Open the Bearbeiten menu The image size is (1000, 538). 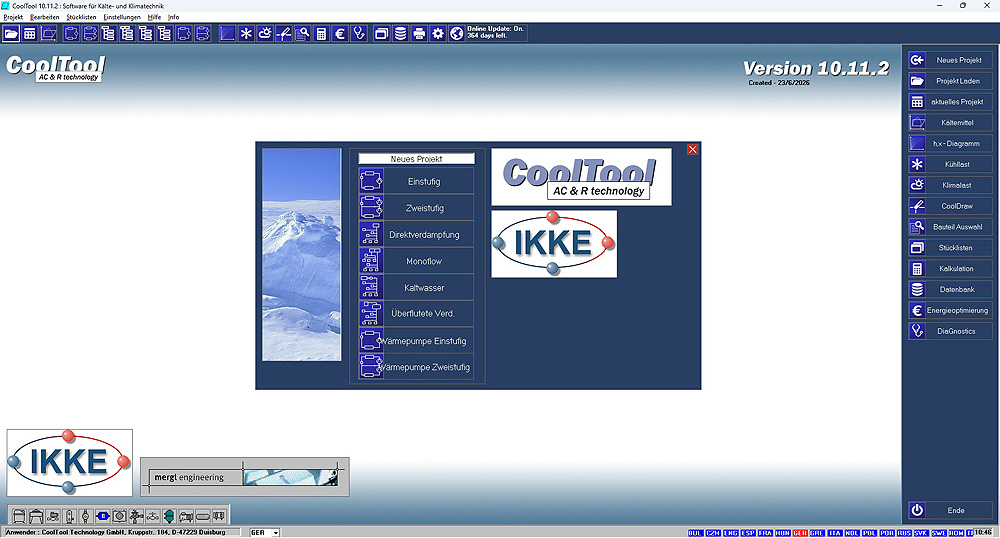(45, 17)
